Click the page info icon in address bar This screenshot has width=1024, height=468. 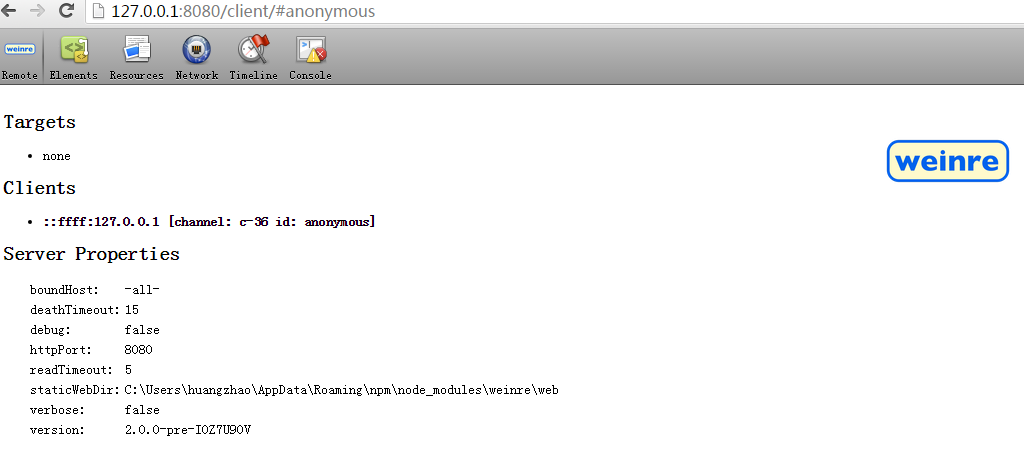[x=98, y=12]
